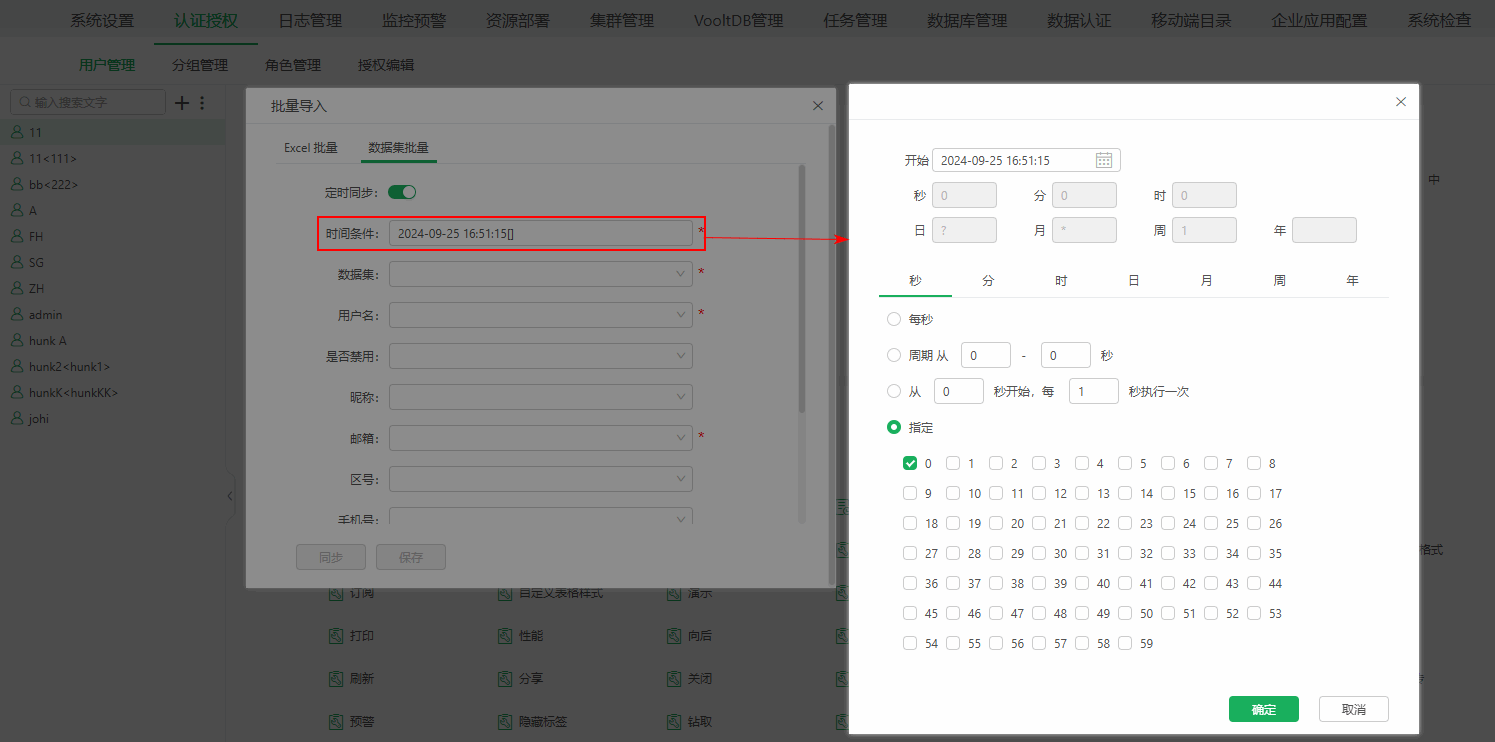
Task: Click the 确定 button
Action: [x=1264, y=709]
